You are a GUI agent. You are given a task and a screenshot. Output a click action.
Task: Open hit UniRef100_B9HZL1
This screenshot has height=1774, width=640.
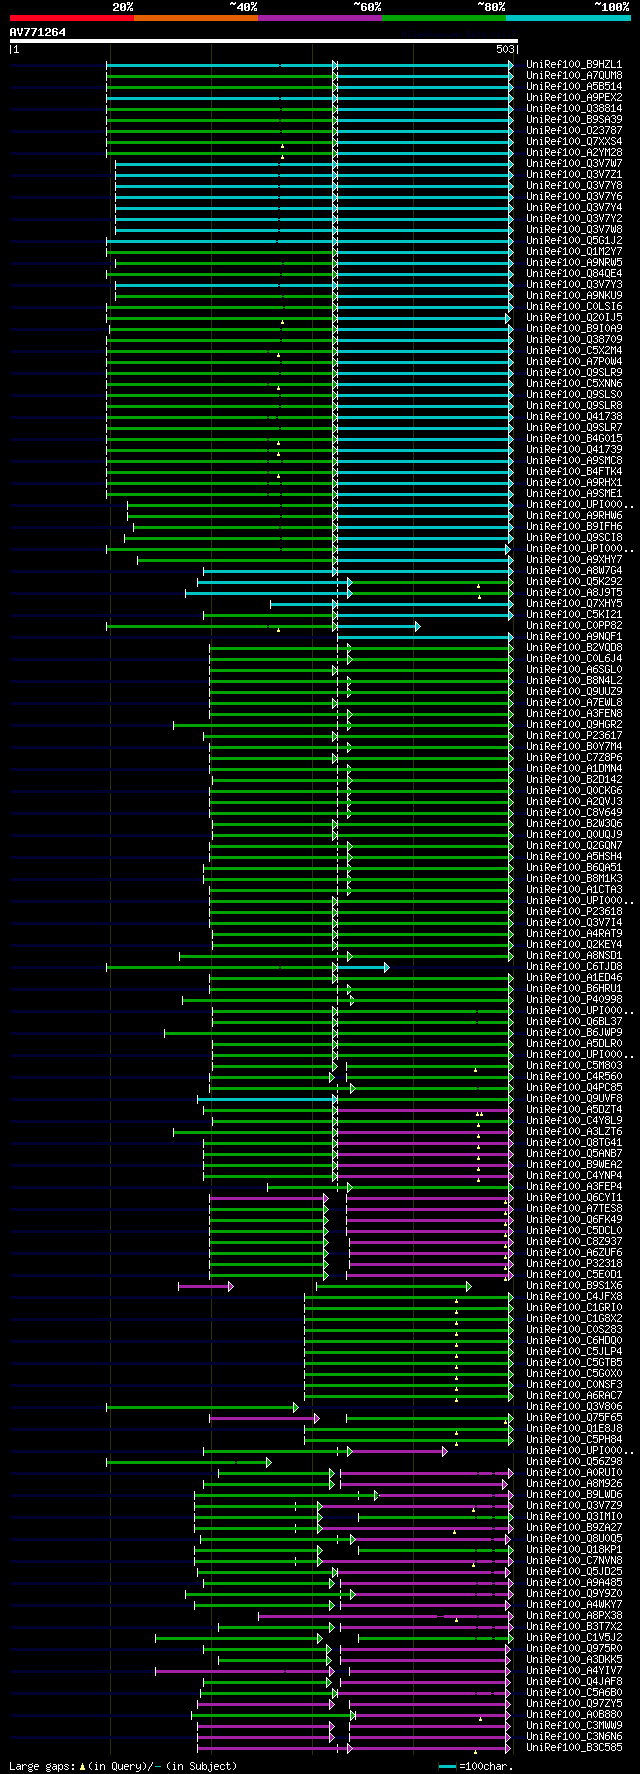click(x=574, y=65)
